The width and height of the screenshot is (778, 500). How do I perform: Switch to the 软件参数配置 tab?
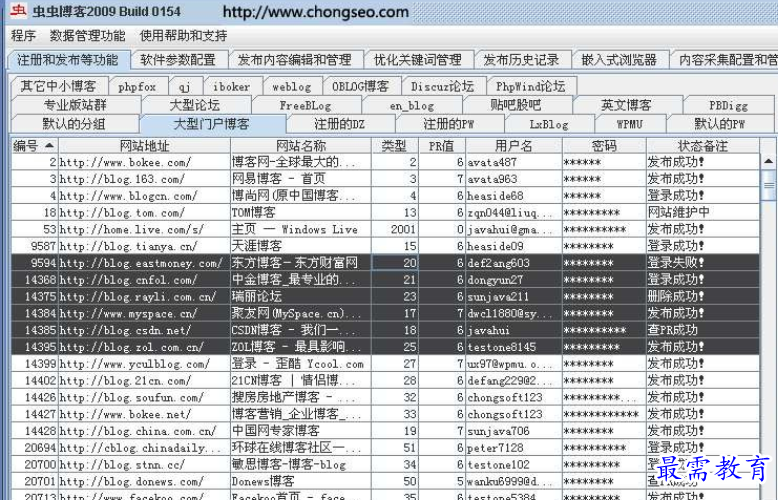click(178, 60)
